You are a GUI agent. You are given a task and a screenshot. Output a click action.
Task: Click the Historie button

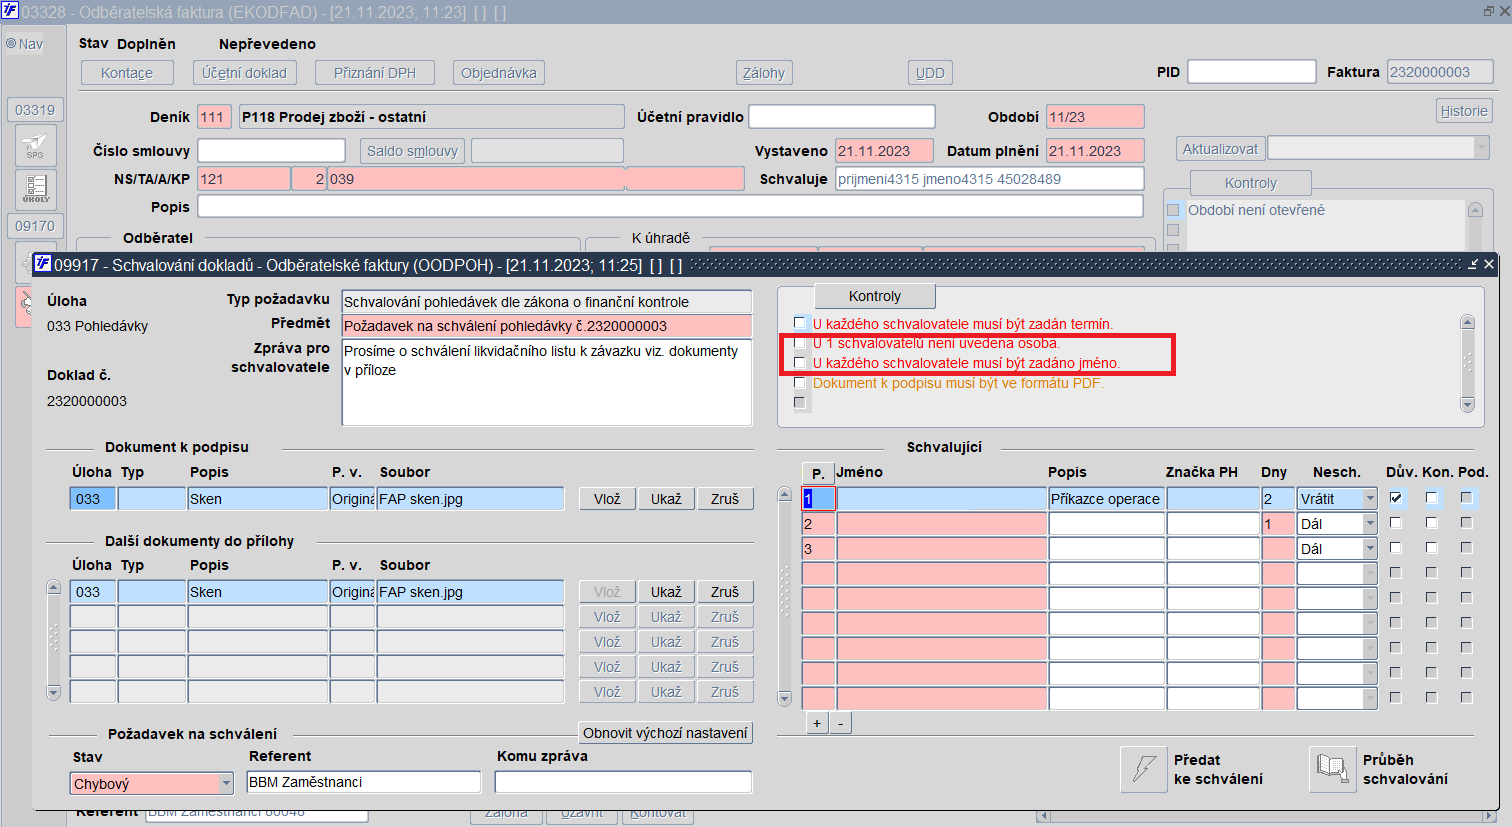coord(1464,111)
